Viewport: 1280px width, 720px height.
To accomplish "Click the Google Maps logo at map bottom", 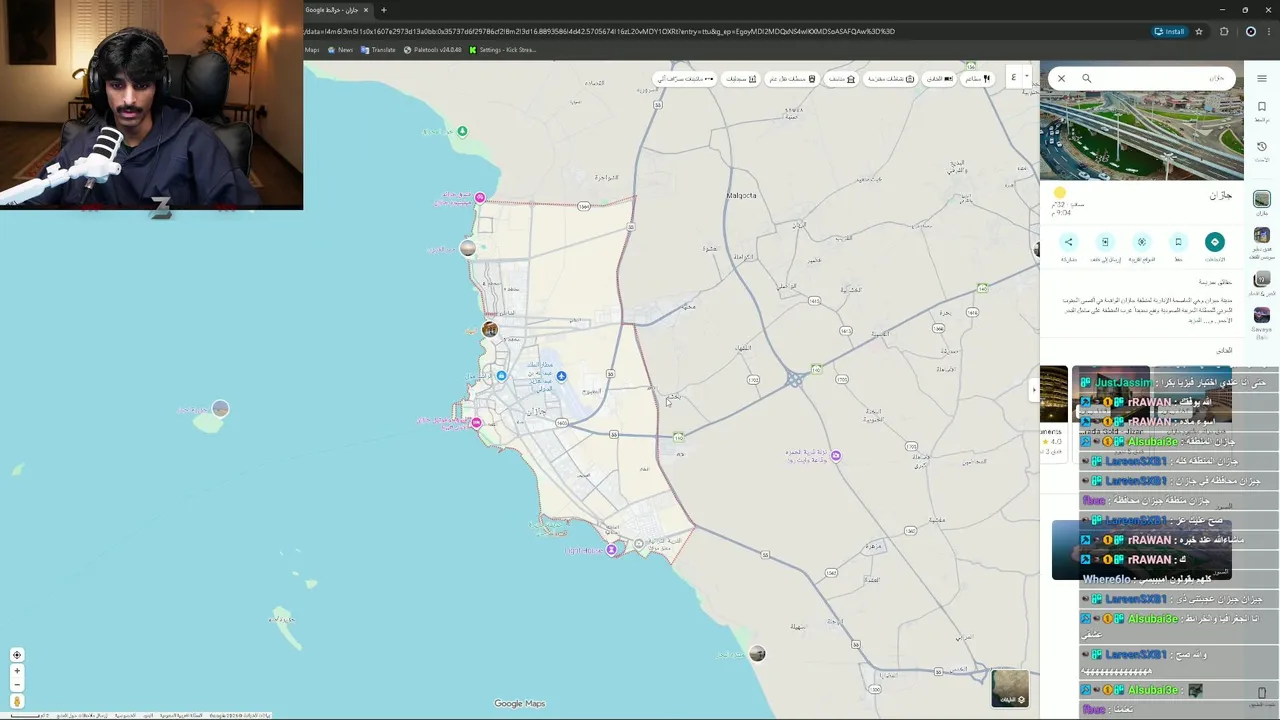I will [x=519, y=704].
